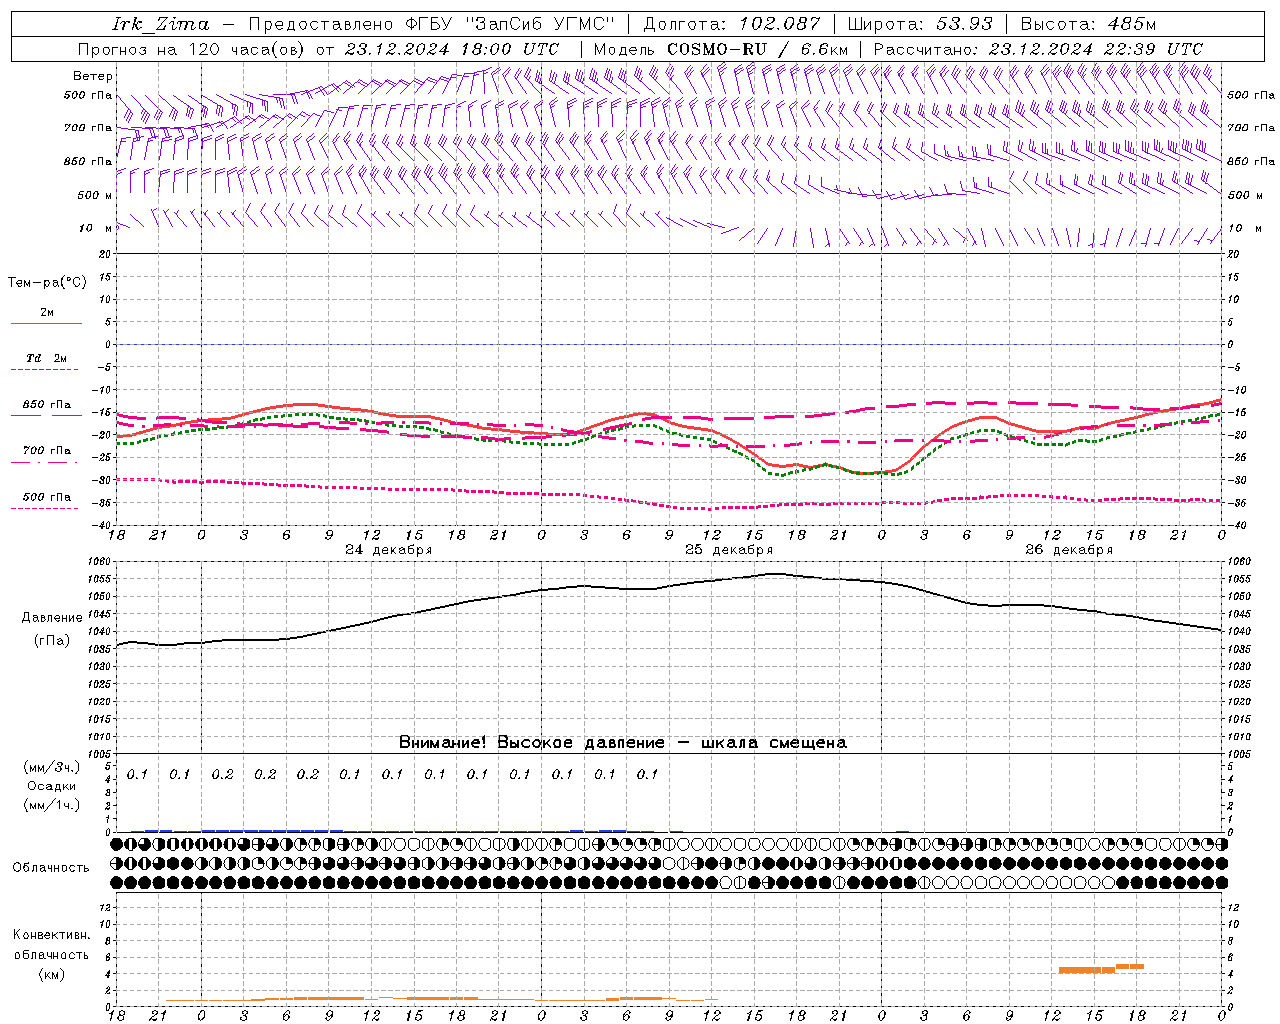Click the dash-dot line sample under '700 гПа' legend

[x=45, y=462]
